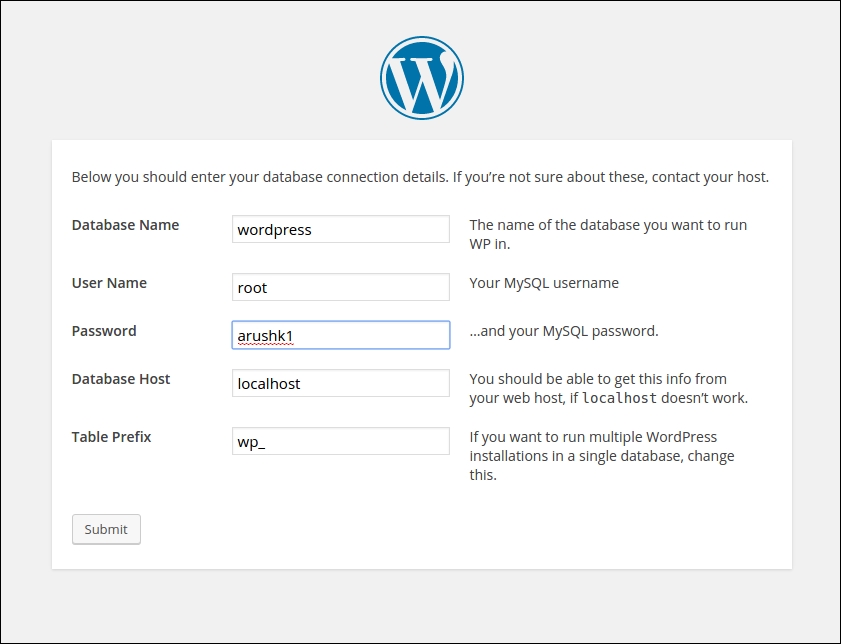841x644 pixels.
Task: Focus the Database Name input field
Action: point(341,229)
